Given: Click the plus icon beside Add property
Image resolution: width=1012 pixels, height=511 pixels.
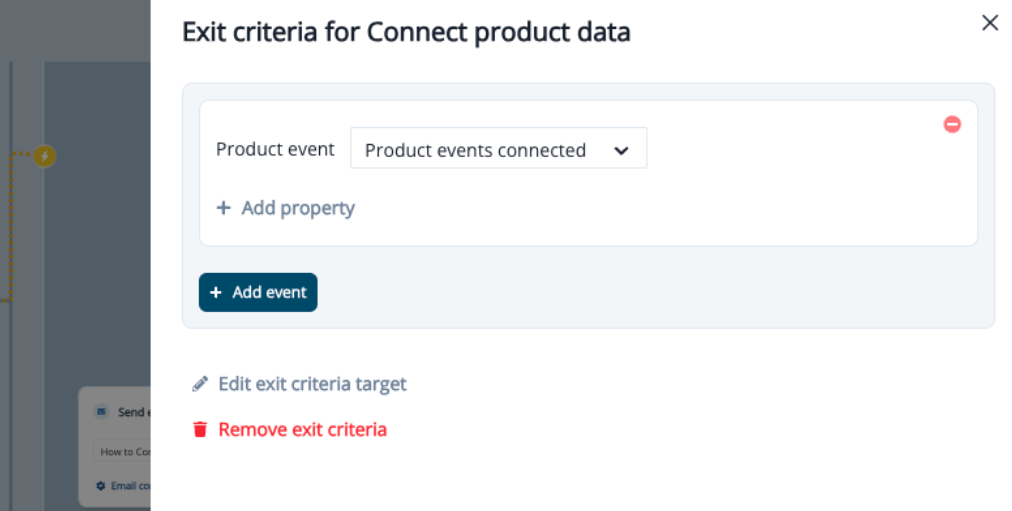Looking at the screenshot, I should click(x=223, y=208).
